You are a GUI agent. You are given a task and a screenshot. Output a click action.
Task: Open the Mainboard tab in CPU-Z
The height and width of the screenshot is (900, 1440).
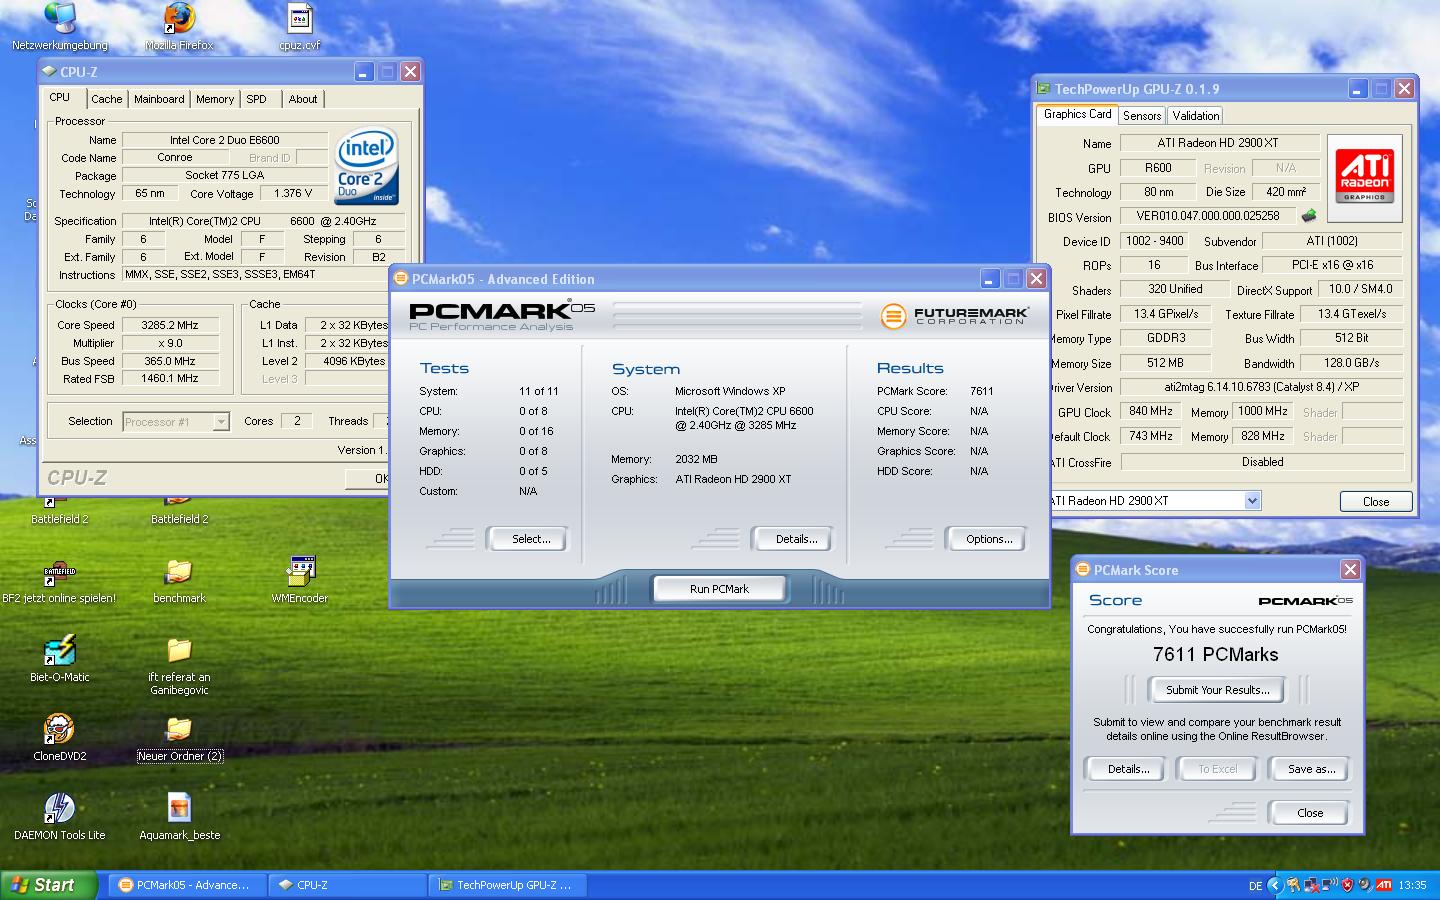coord(159,99)
